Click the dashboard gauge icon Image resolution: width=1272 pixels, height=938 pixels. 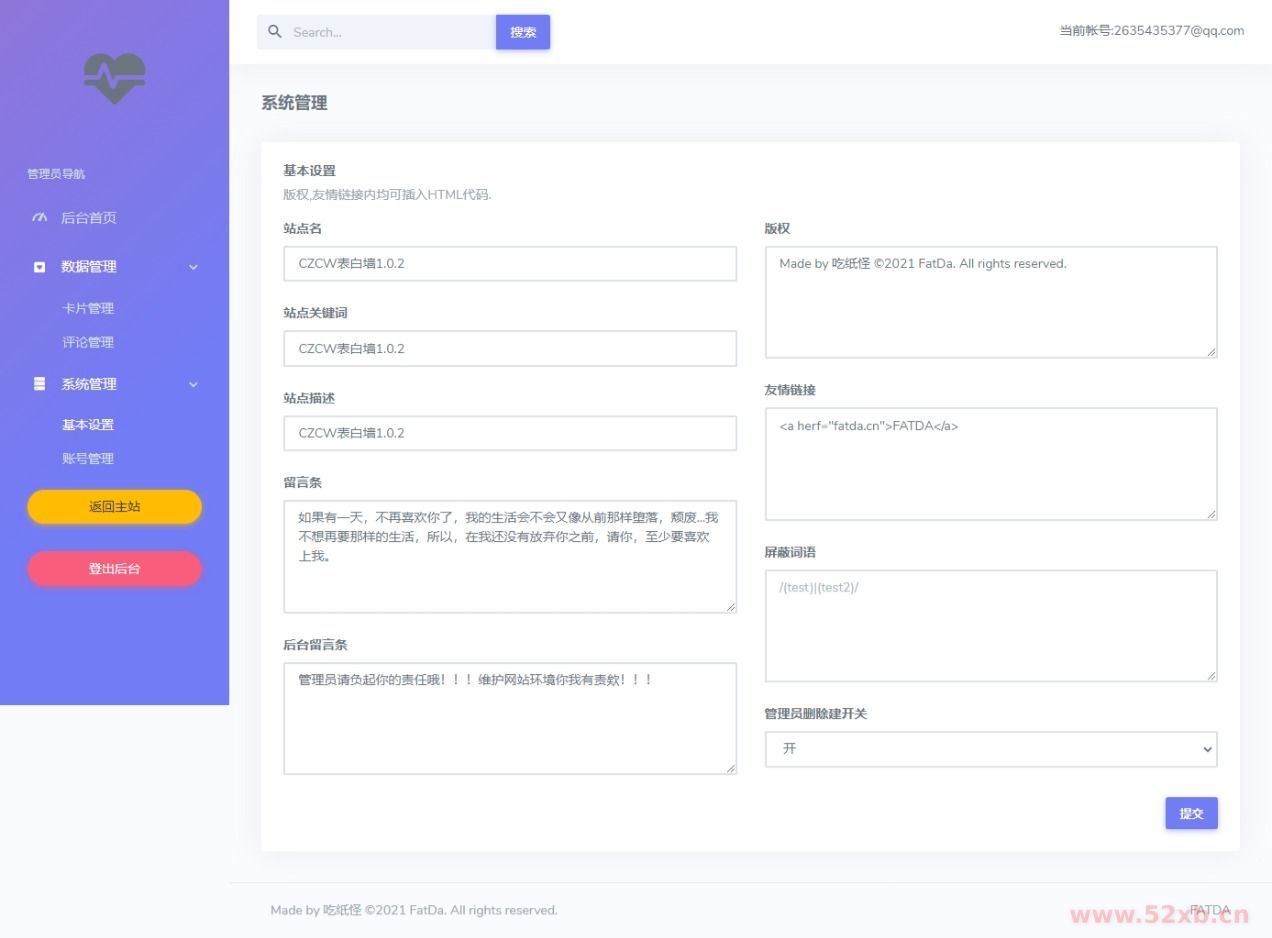[40, 218]
